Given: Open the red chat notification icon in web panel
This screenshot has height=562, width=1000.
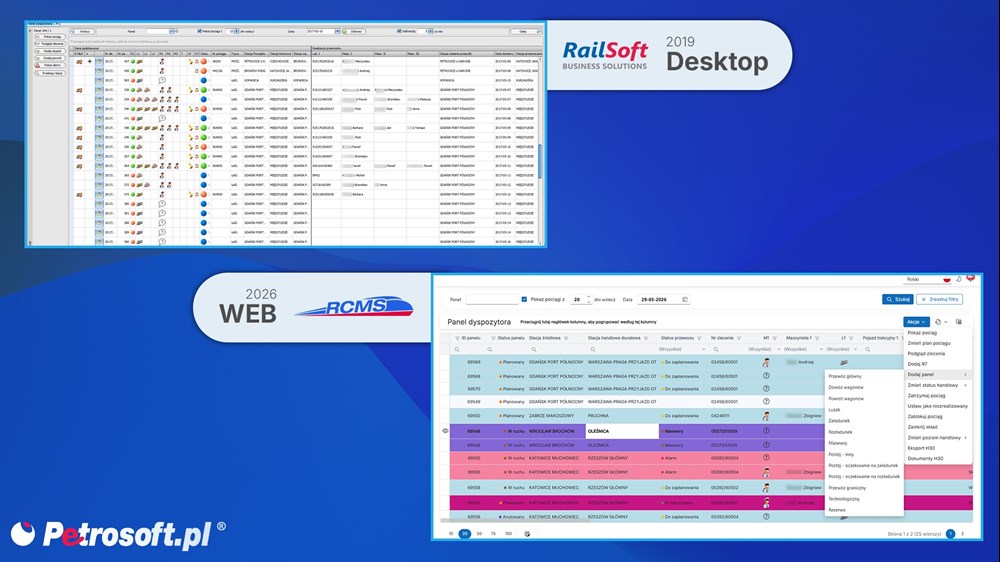Looking at the screenshot, I should point(970,278).
